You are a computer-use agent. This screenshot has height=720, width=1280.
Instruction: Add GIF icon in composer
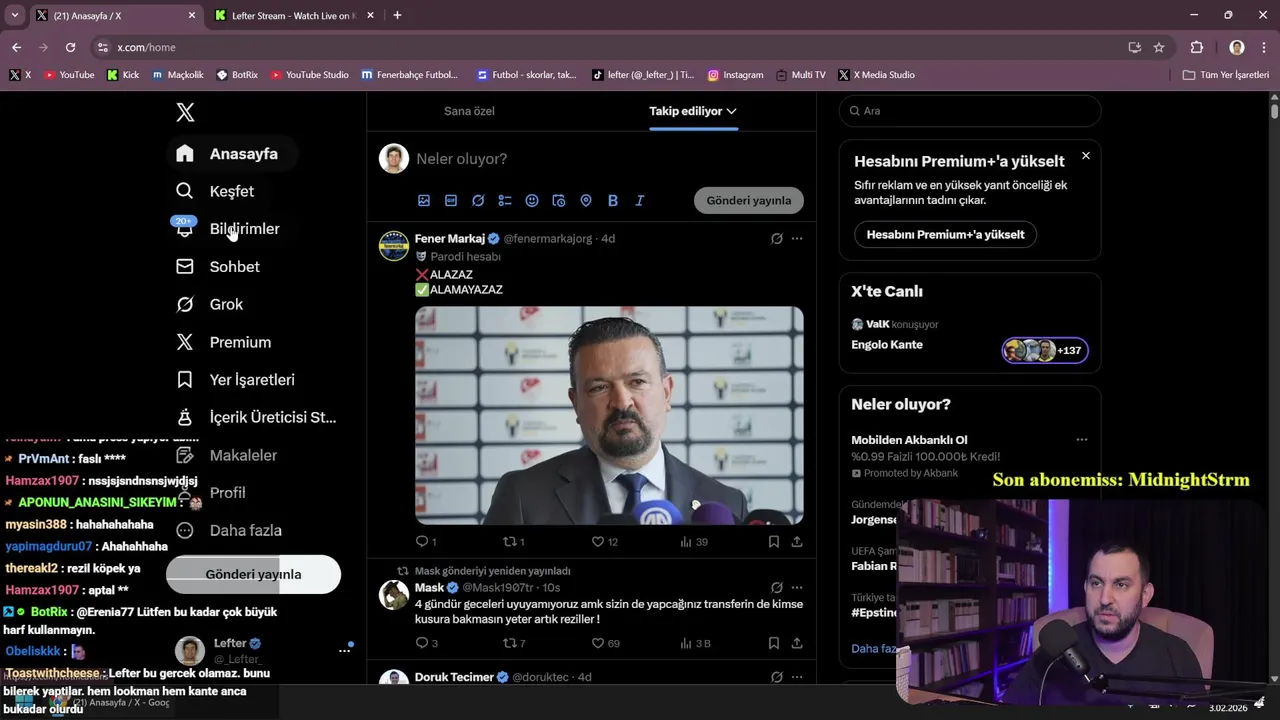(451, 201)
